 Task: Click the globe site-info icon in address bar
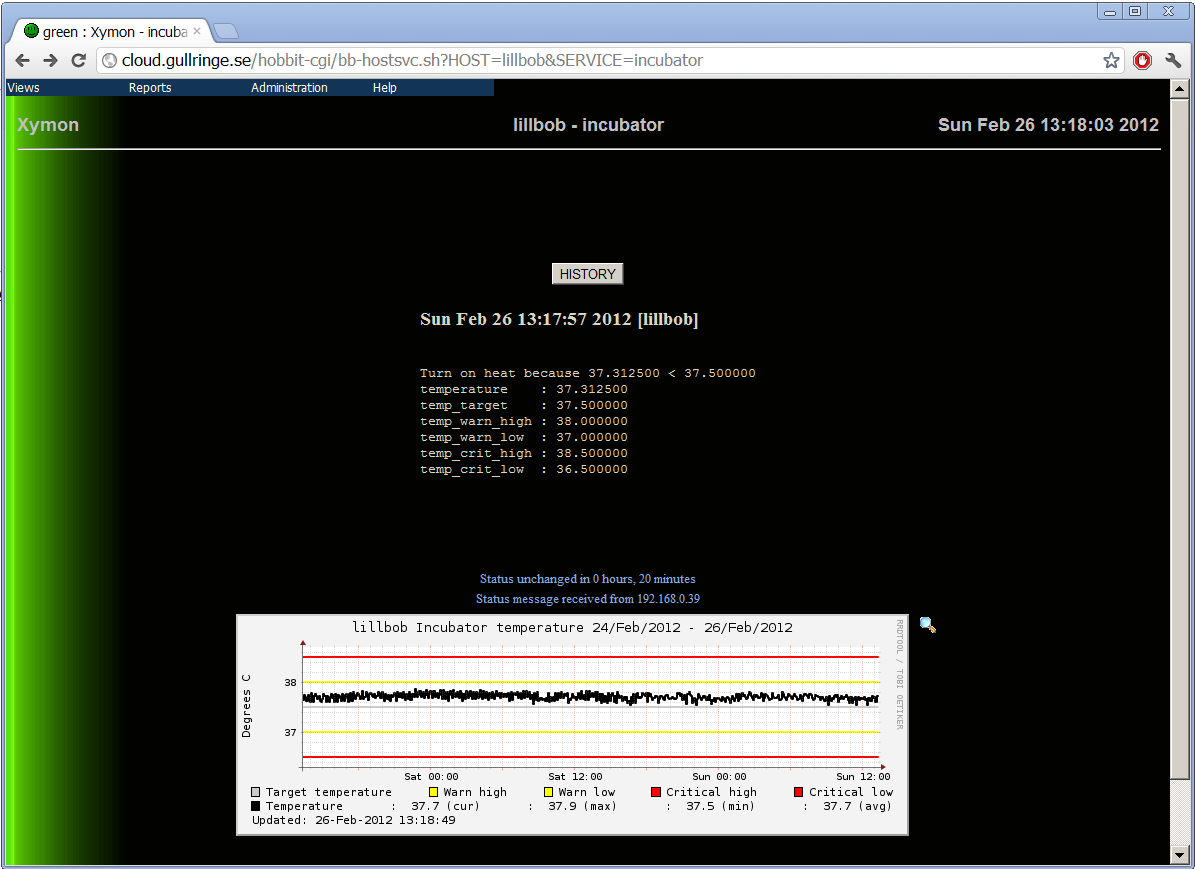coord(109,60)
